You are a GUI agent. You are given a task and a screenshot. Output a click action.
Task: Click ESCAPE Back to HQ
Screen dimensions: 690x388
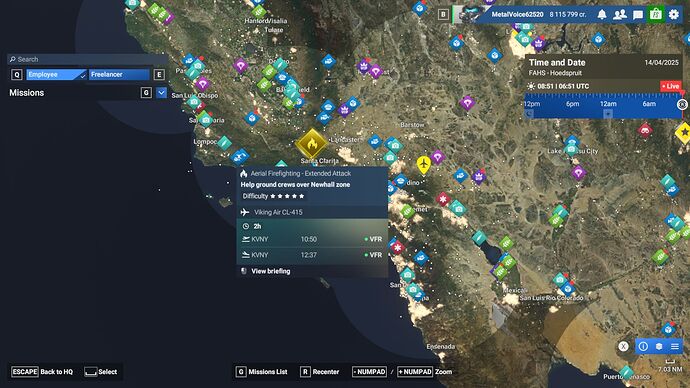click(x=42, y=372)
